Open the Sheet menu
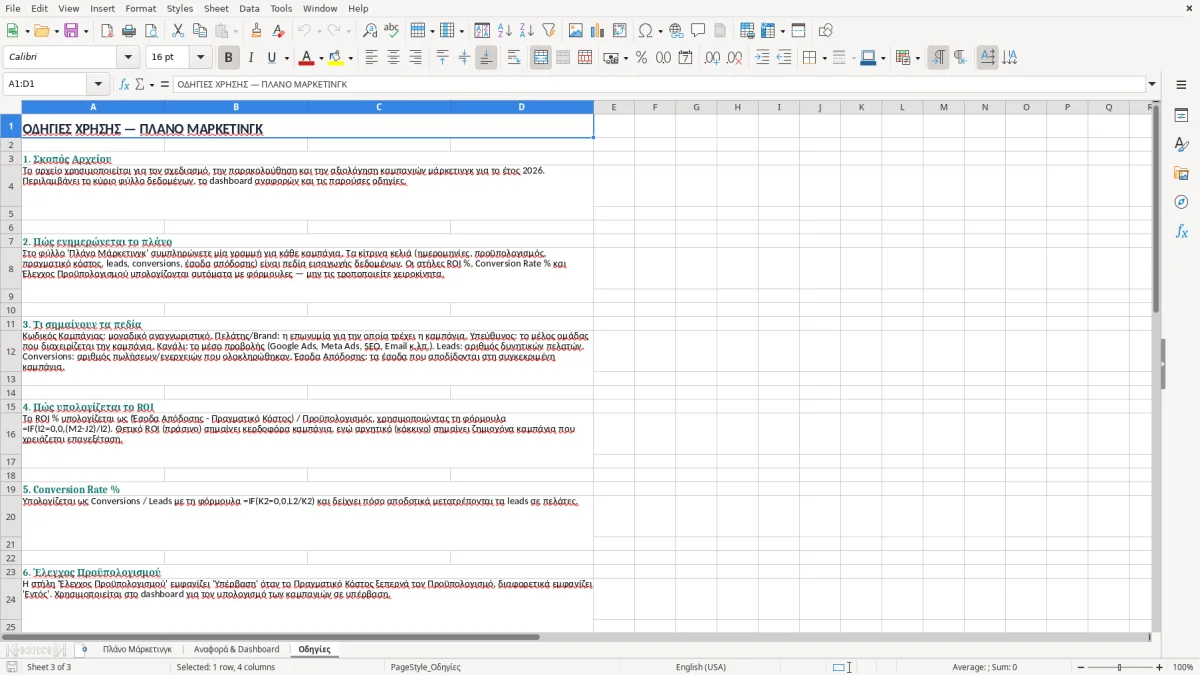The image size is (1200, 675). point(216,8)
